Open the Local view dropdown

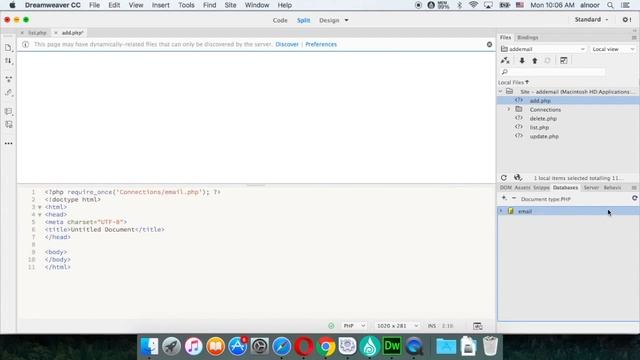tap(613, 49)
